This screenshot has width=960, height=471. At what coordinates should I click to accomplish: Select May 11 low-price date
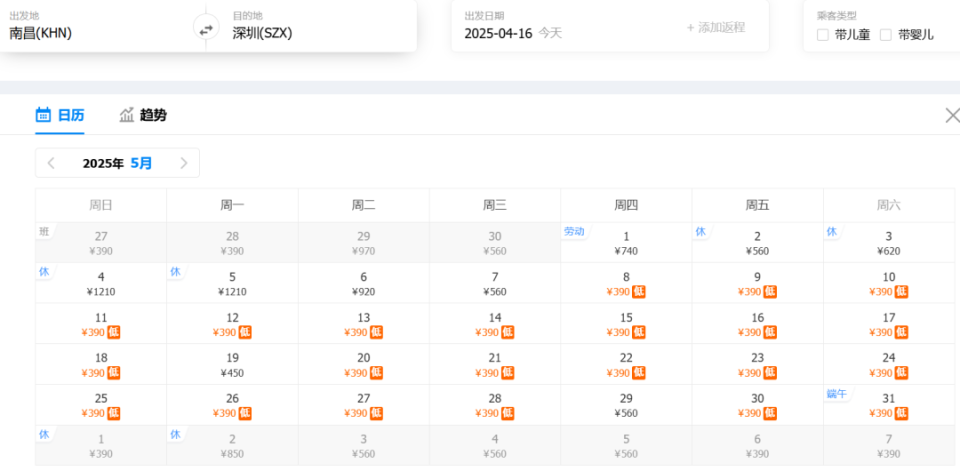coord(101,323)
